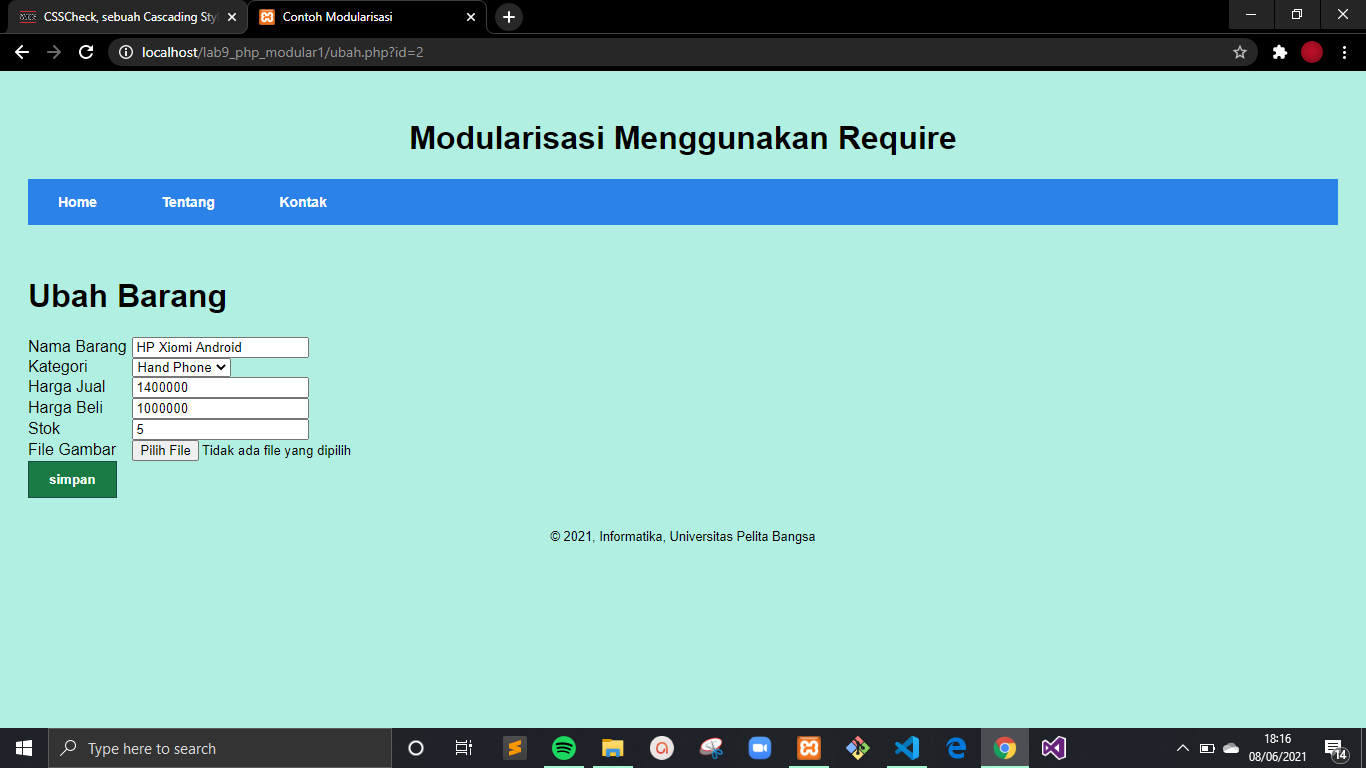Viewport: 1366px width, 768px height.
Task: Click inside the Nama Barang text field
Action: coord(220,347)
